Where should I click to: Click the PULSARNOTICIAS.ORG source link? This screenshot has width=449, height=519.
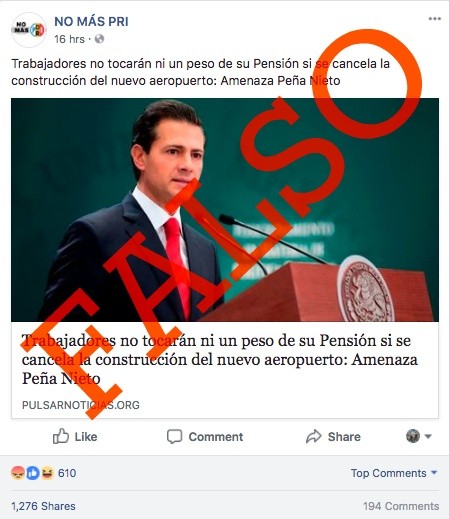click(x=81, y=405)
